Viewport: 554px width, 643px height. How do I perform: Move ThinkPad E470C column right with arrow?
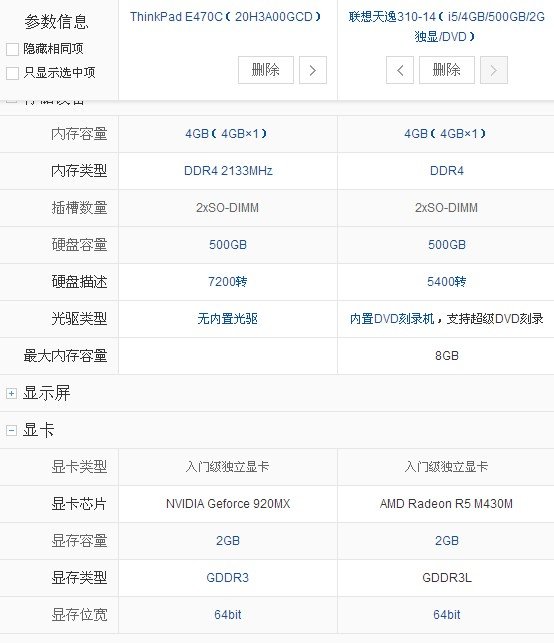pyautogui.click(x=313, y=70)
